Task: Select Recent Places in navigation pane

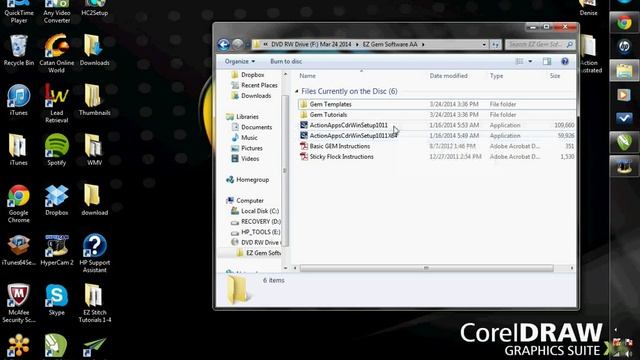Action: tap(259, 85)
